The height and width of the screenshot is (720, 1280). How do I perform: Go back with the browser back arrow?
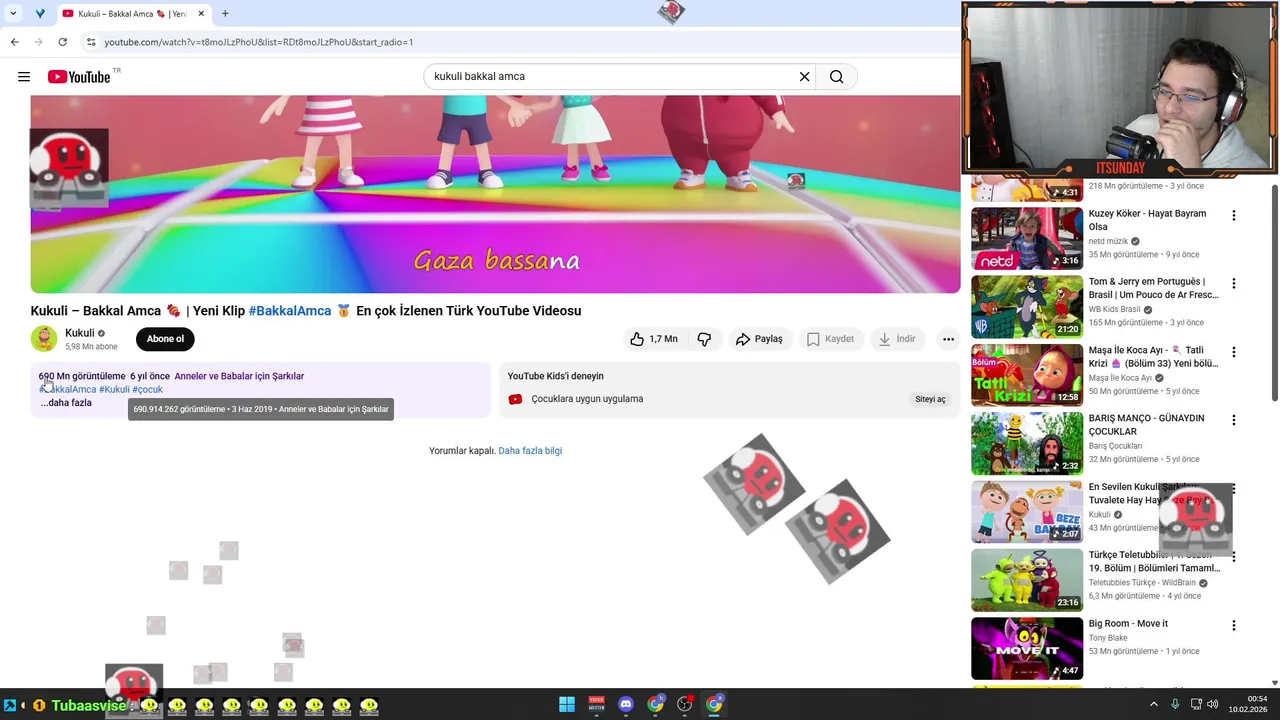point(14,42)
